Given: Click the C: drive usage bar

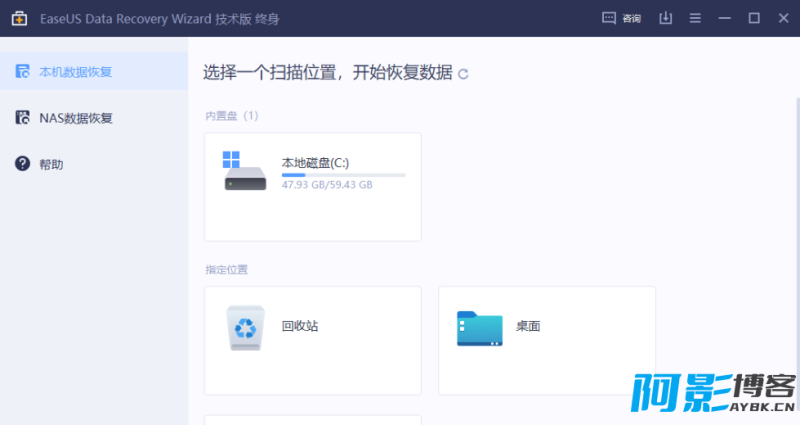Looking at the screenshot, I should click(343, 175).
